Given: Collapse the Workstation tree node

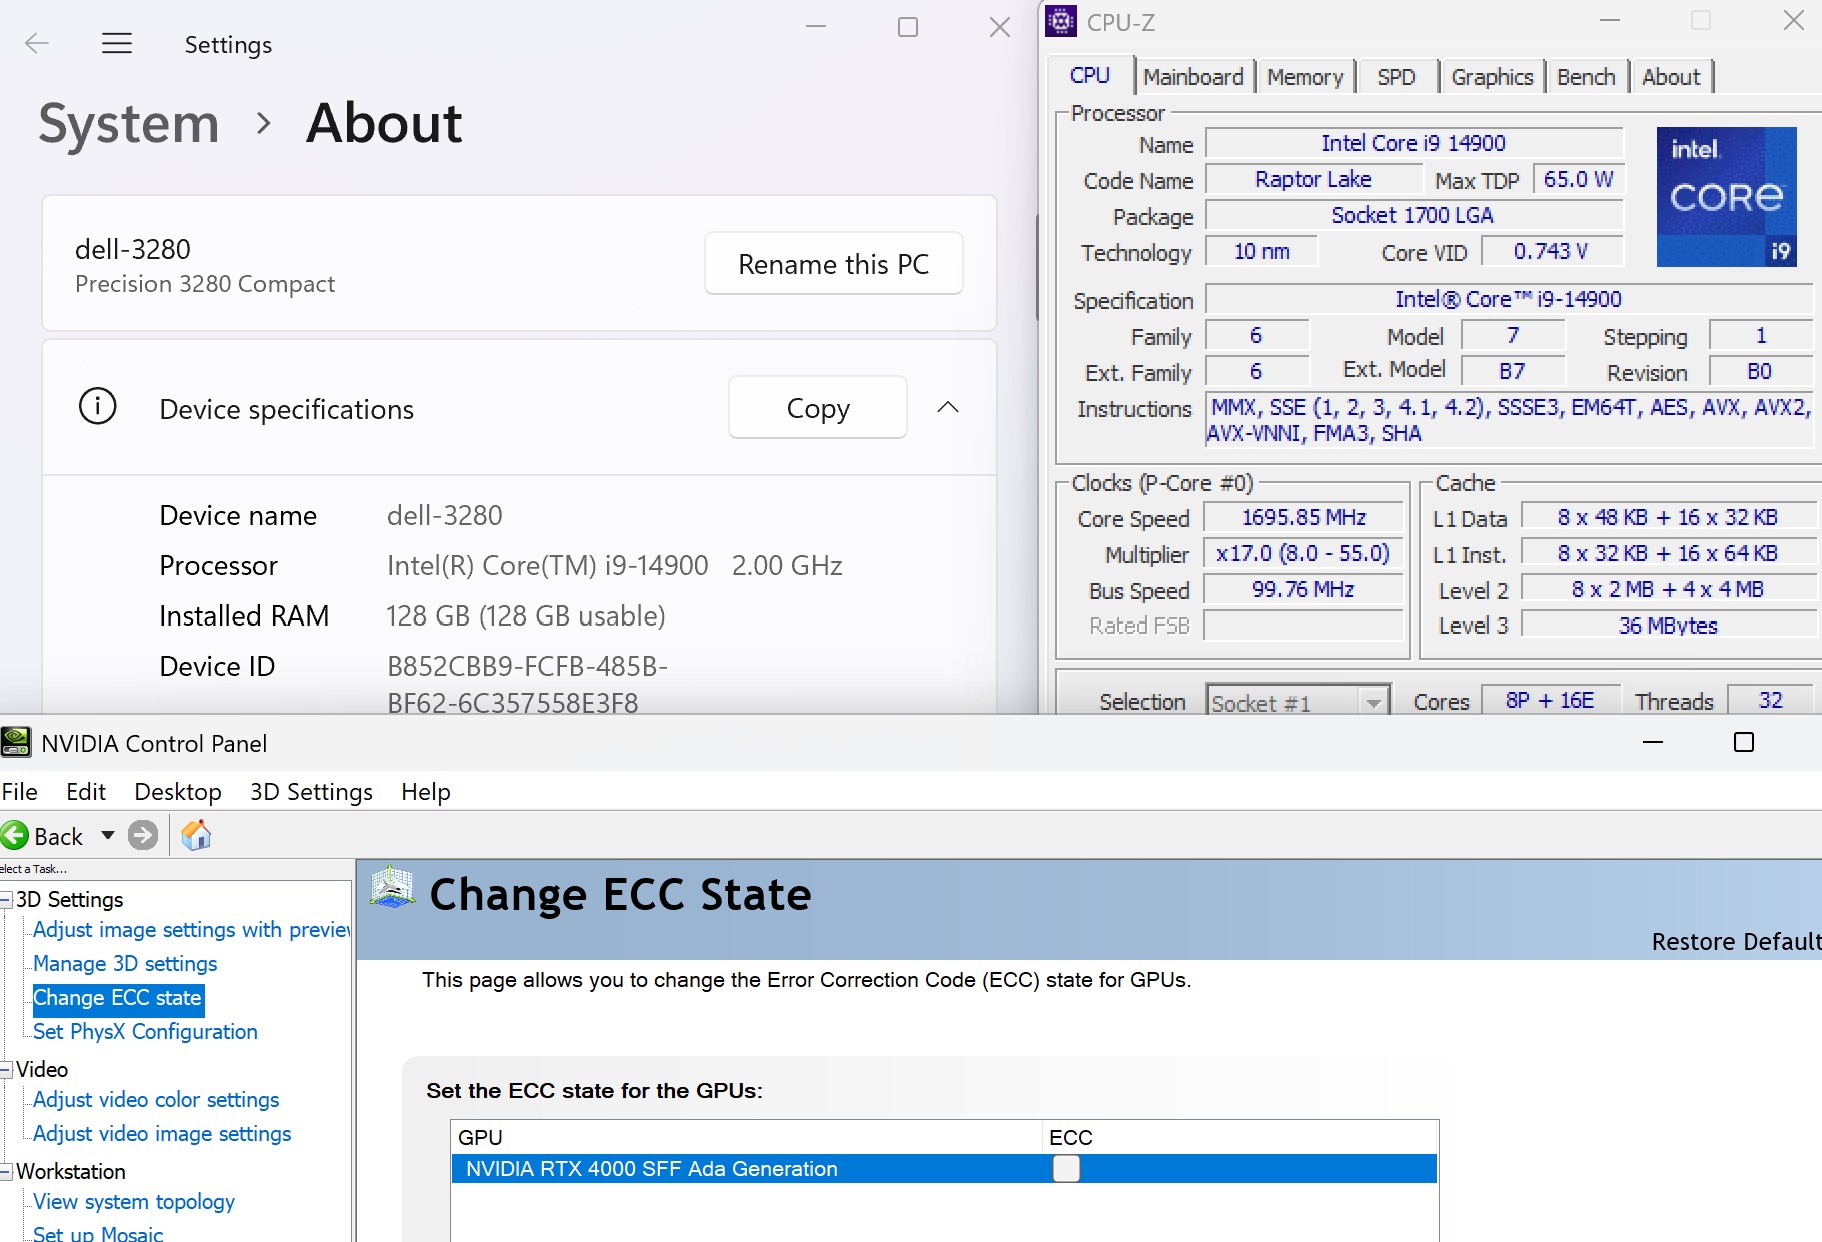Looking at the screenshot, I should point(6,1172).
